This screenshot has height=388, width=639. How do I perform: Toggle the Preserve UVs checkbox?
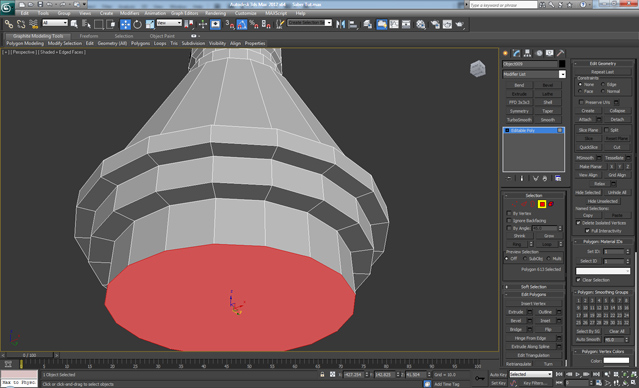pos(581,102)
